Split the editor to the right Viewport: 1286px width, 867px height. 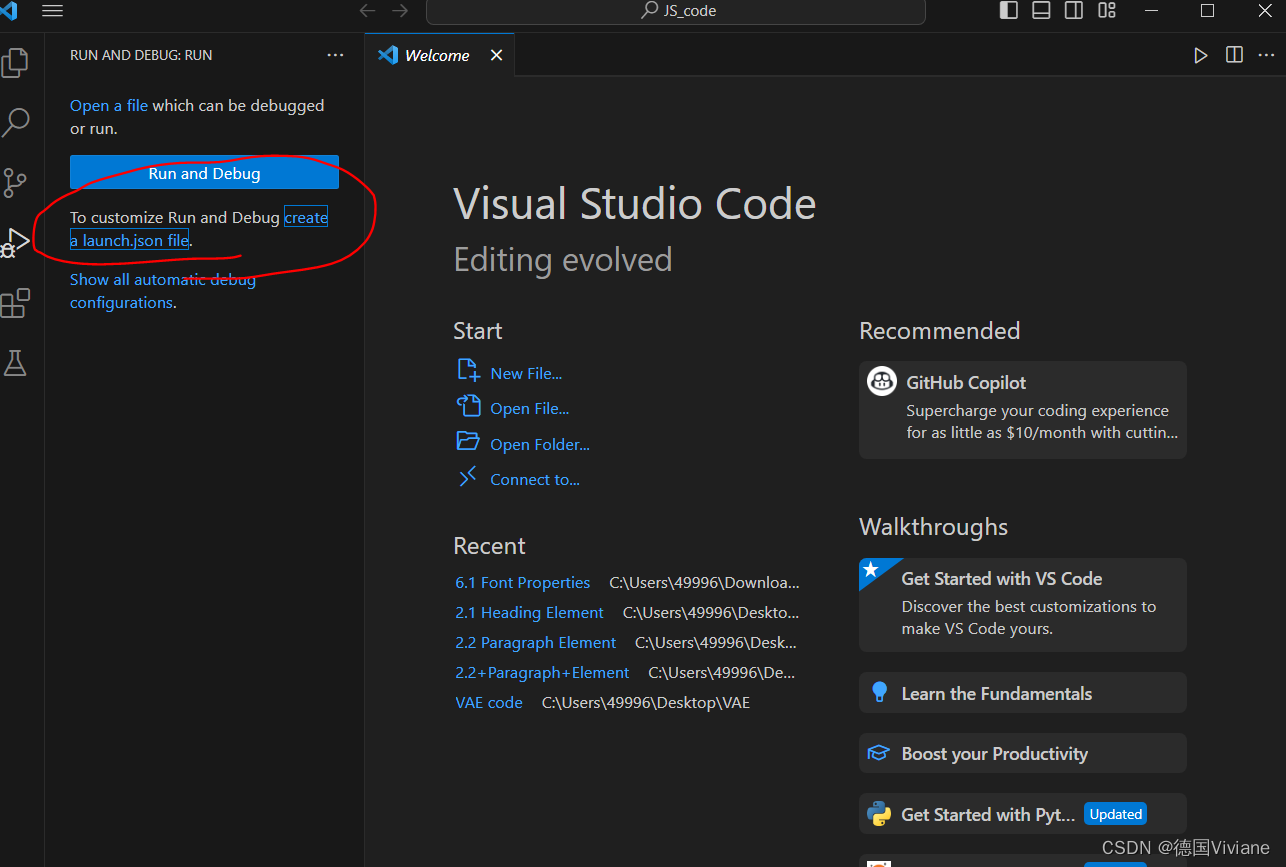tap(1235, 55)
